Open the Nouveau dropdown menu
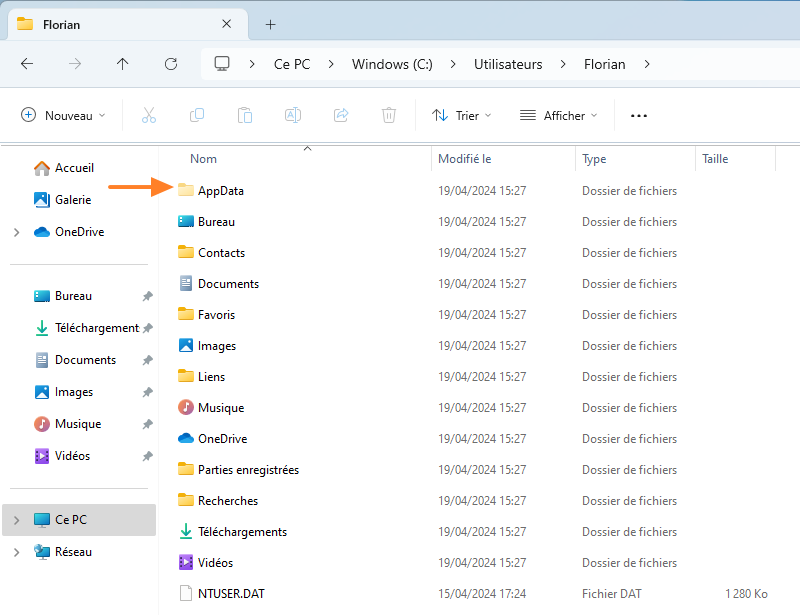The image size is (800, 615). tap(63, 116)
